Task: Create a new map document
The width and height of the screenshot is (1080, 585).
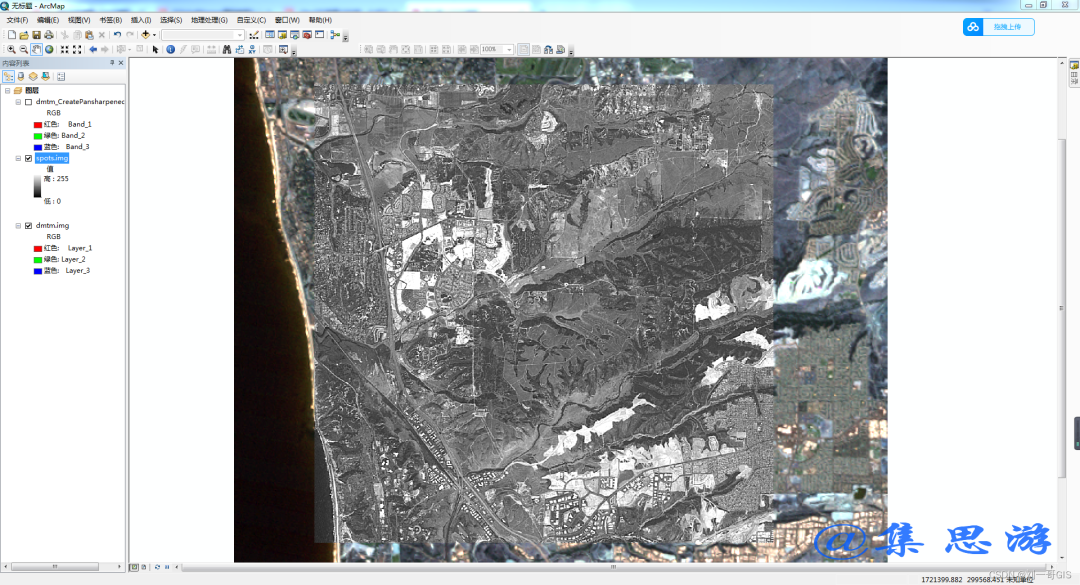Action: pos(12,34)
